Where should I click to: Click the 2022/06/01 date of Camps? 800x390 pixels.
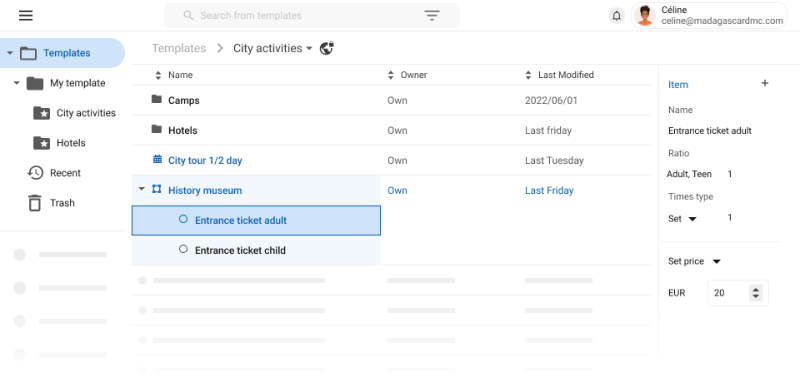point(551,101)
